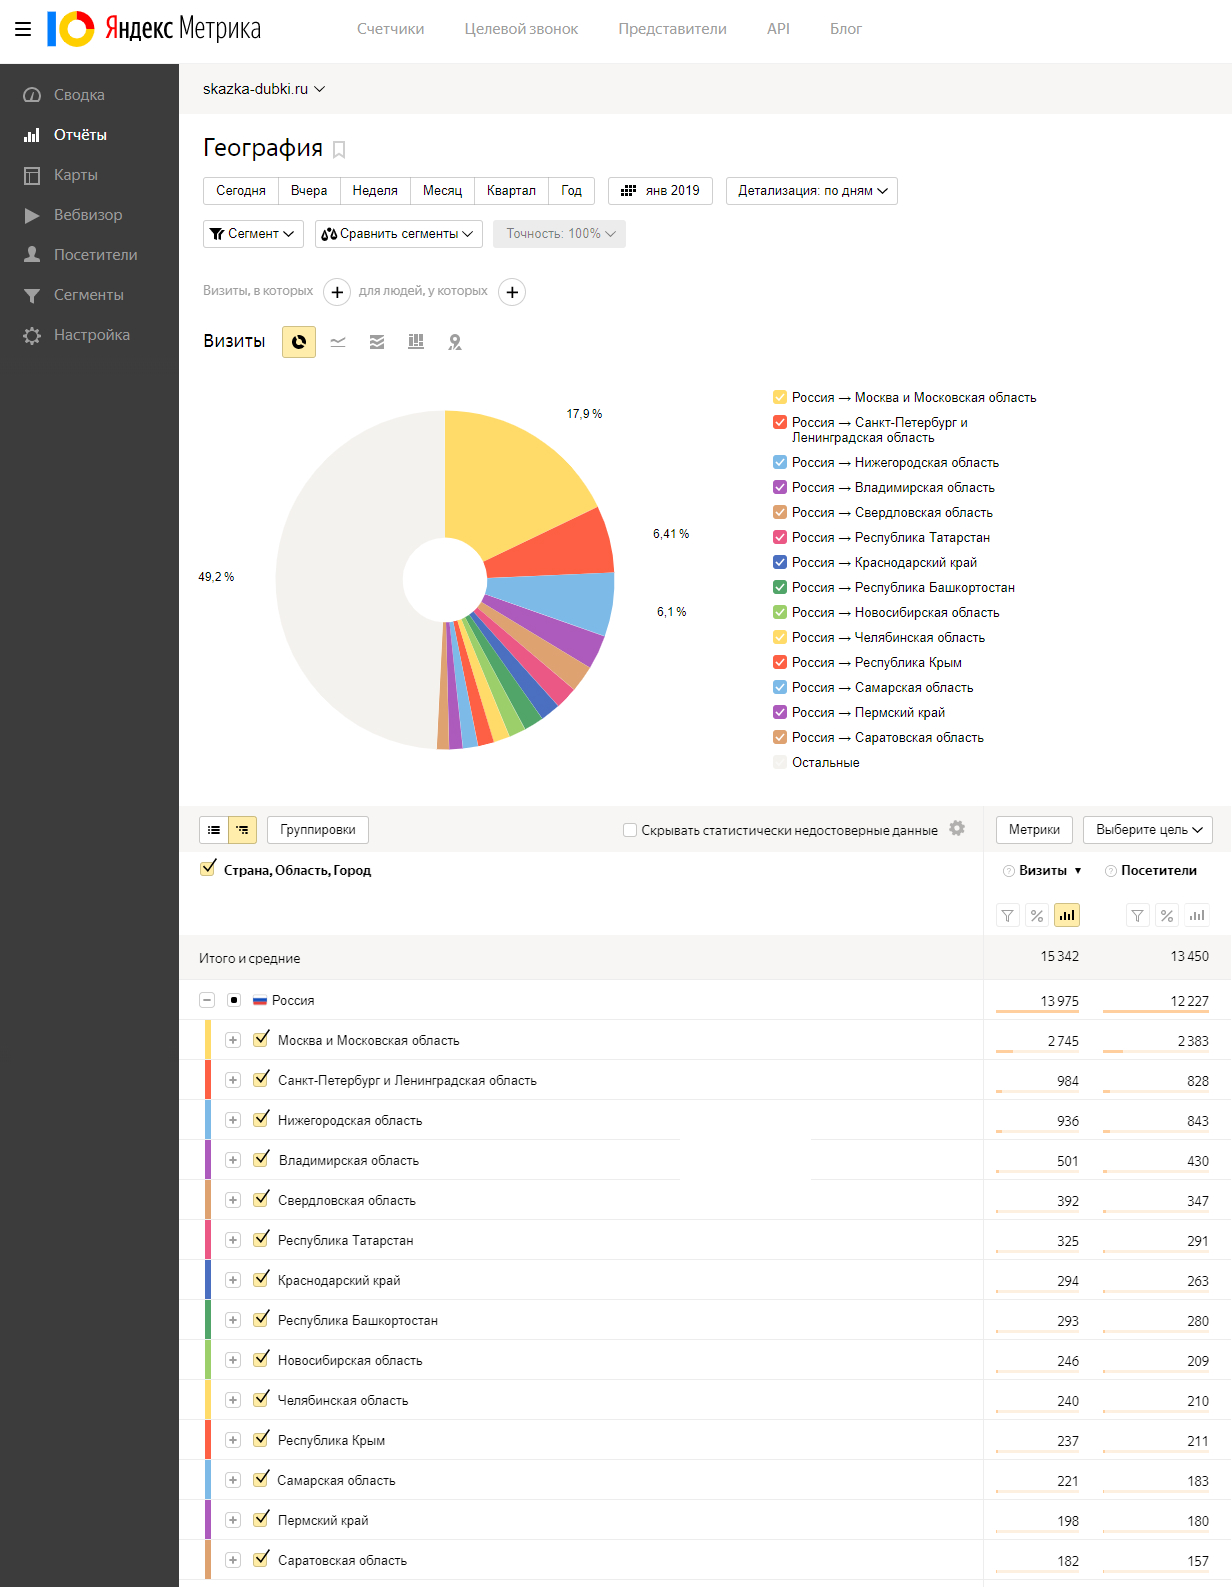Toggle Посетители column chart bars
Viewport: 1232px width, 1587px height.
1197,915
